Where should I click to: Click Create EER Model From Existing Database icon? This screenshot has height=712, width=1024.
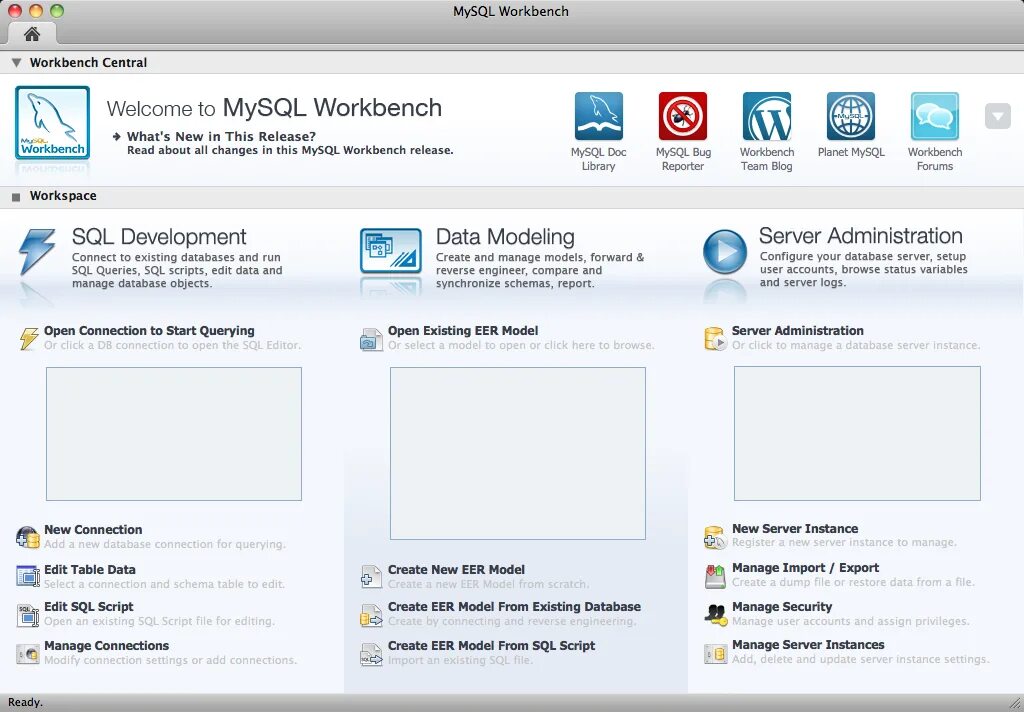pos(371,615)
